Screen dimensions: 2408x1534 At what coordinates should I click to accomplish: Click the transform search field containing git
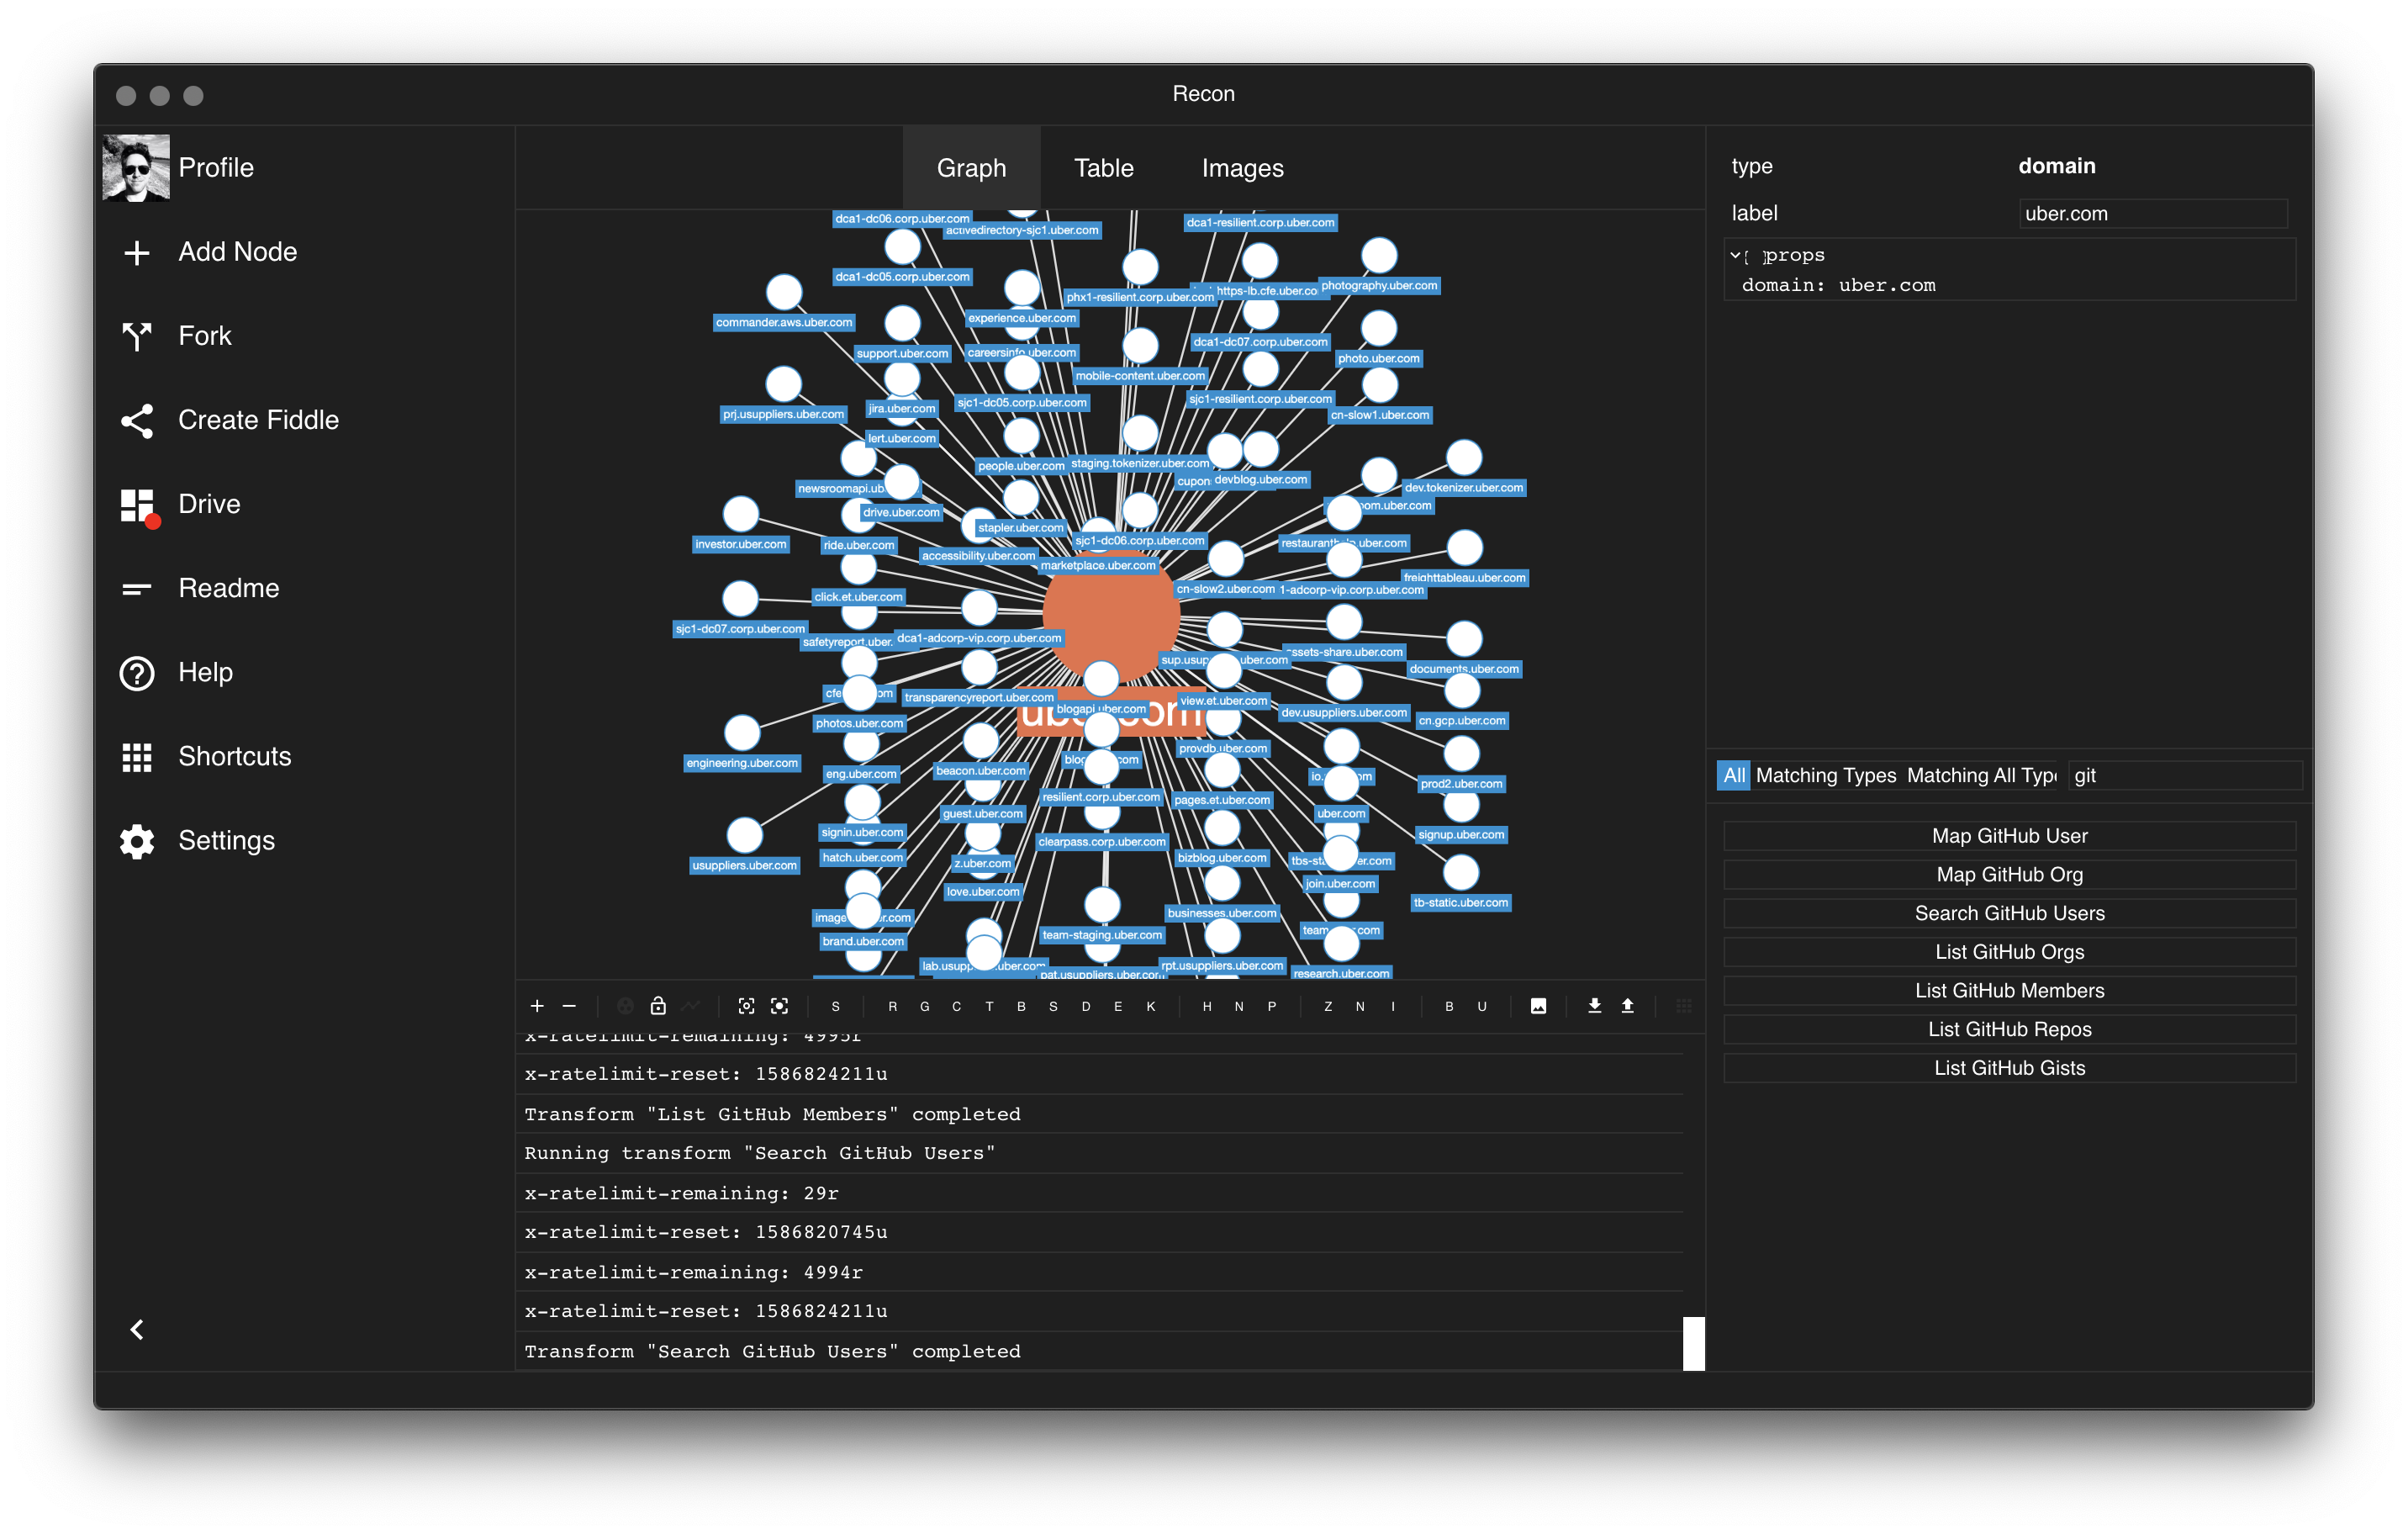(x=2184, y=775)
